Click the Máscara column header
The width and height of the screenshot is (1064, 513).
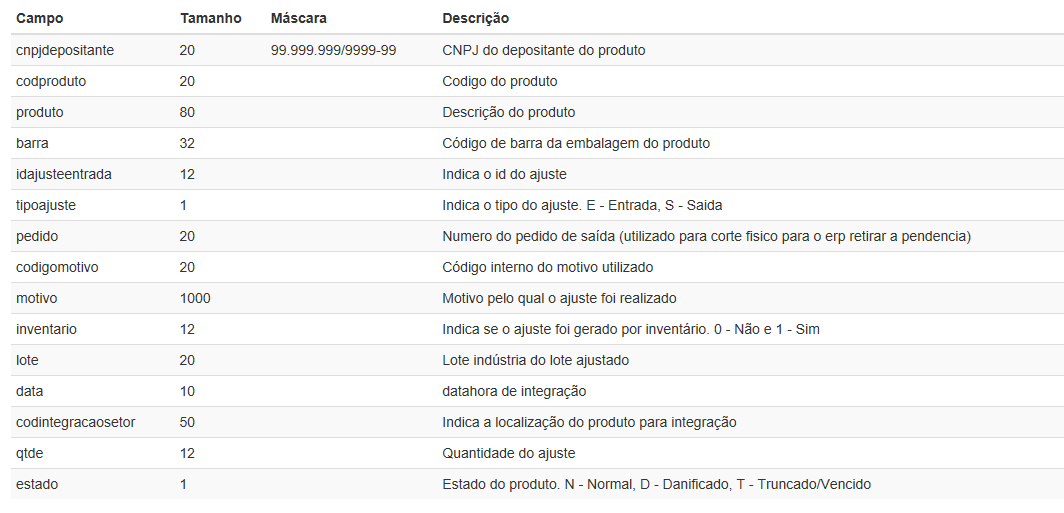[x=298, y=18]
